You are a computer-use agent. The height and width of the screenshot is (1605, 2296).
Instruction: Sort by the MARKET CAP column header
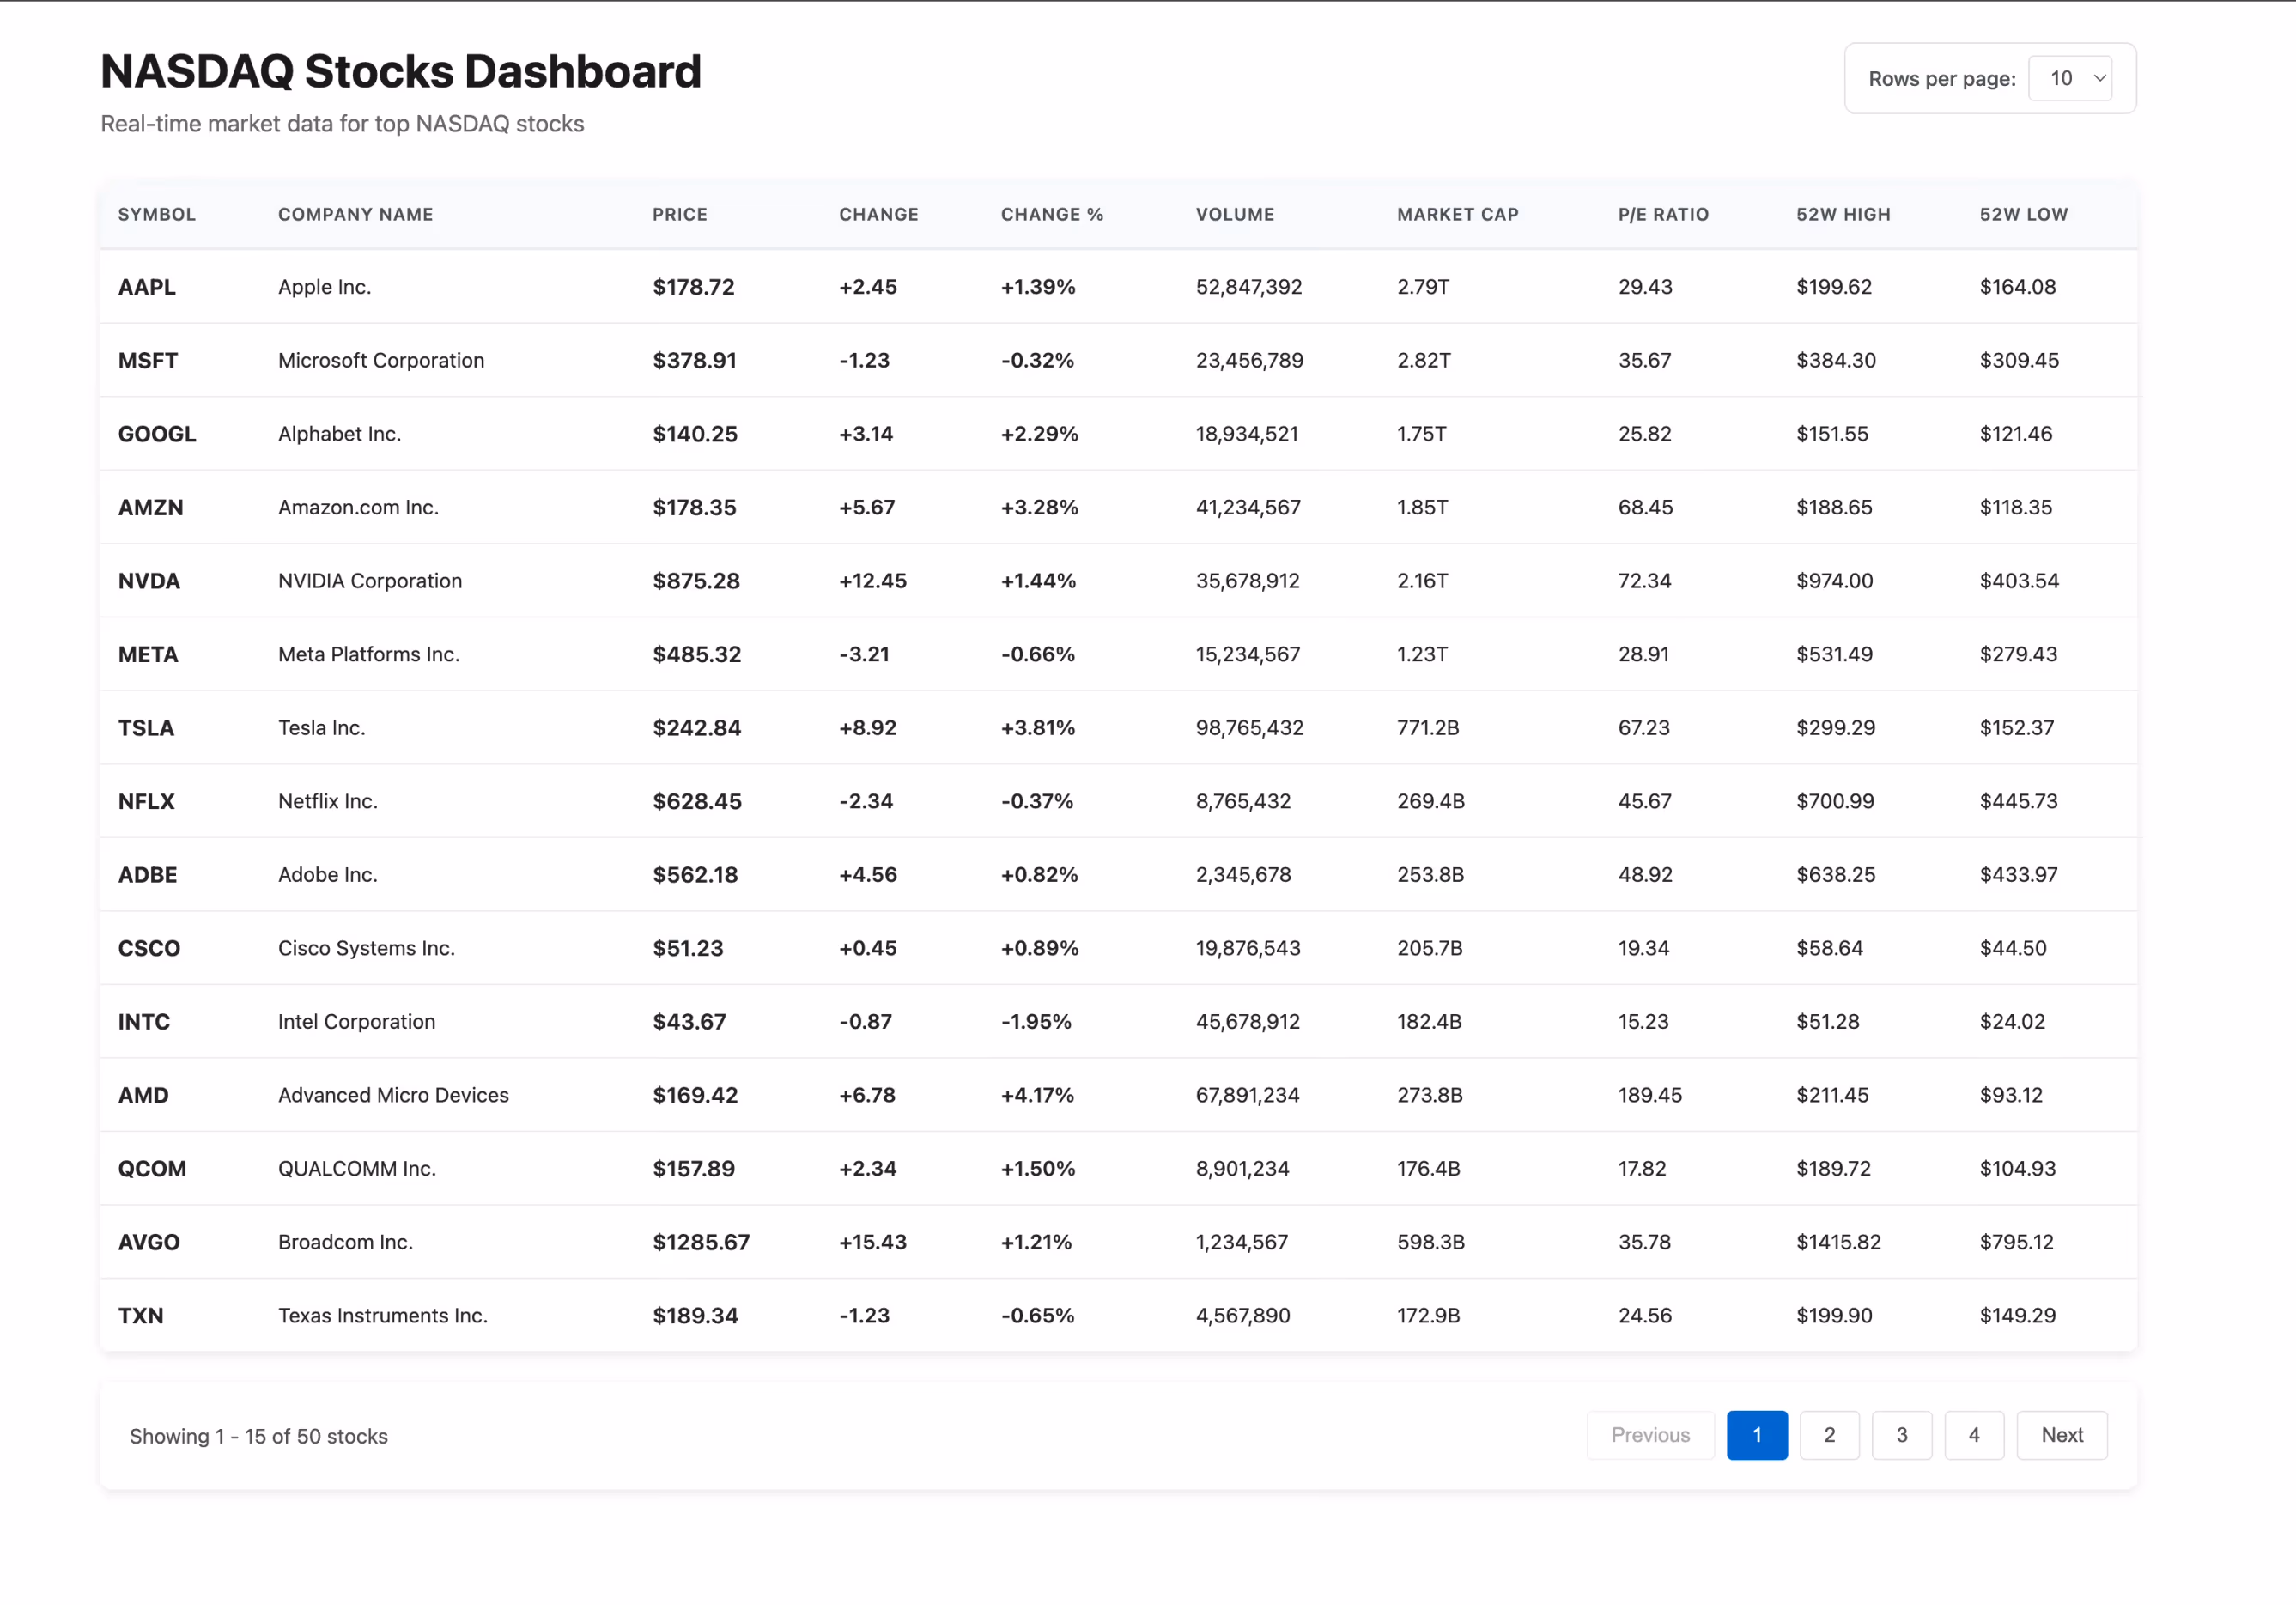1458,214
